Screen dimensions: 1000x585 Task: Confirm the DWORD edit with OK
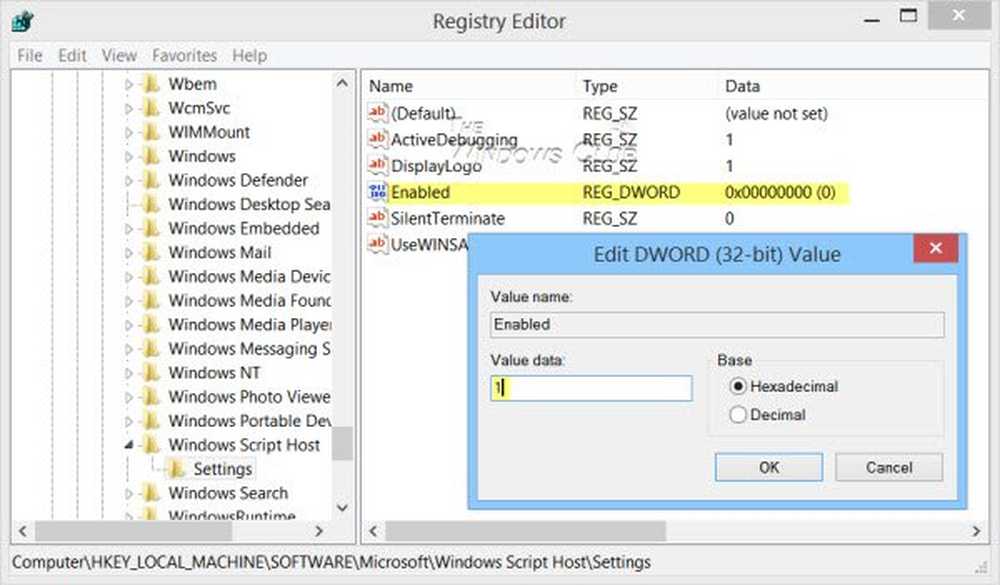[x=768, y=467]
